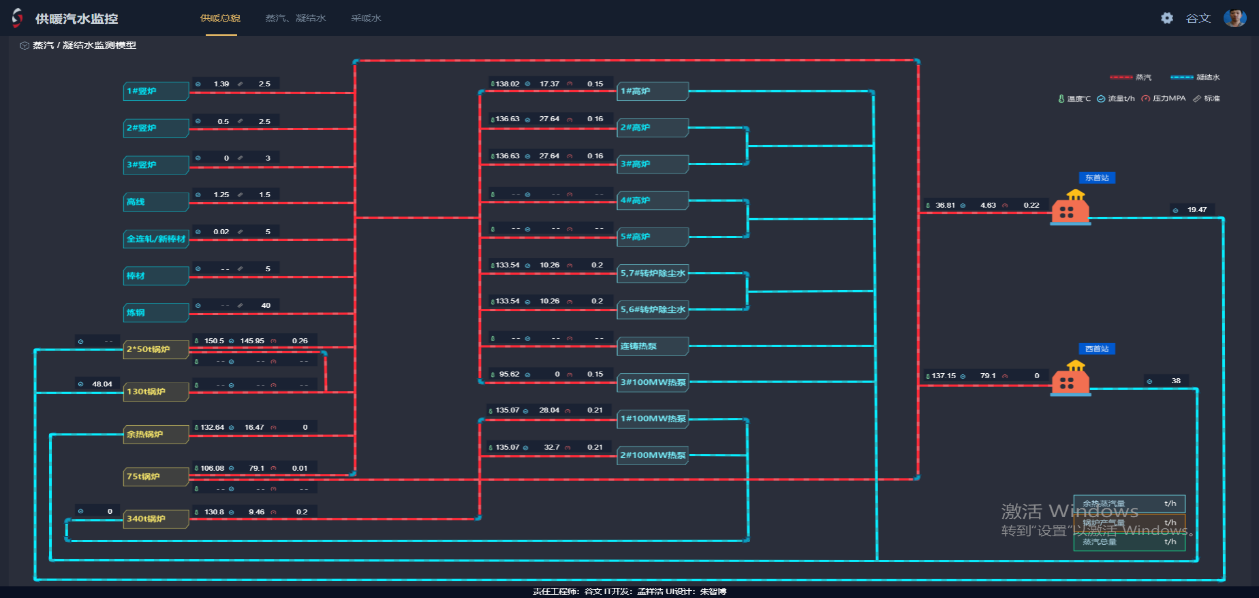Click the thermometer 温度℃ legend icon
1259x598 pixels.
pyautogui.click(x=1062, y=99)
